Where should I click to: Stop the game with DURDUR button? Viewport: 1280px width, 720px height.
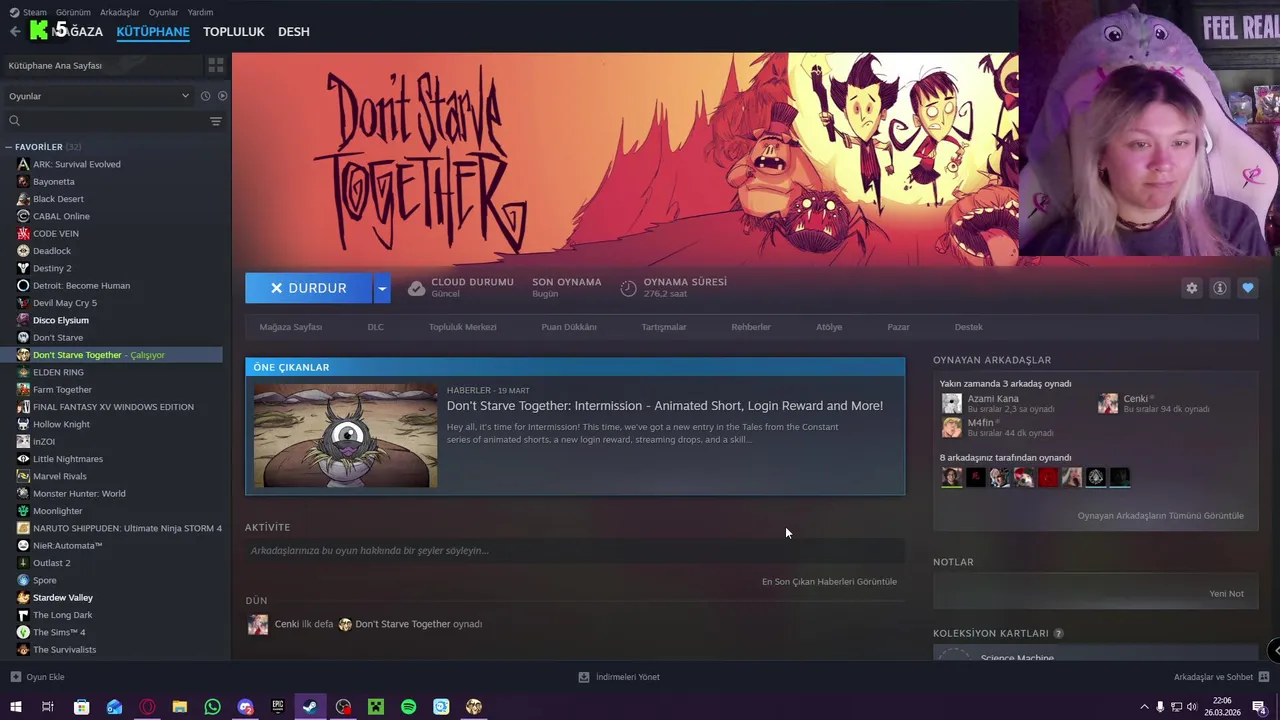[x=308, y=288]
